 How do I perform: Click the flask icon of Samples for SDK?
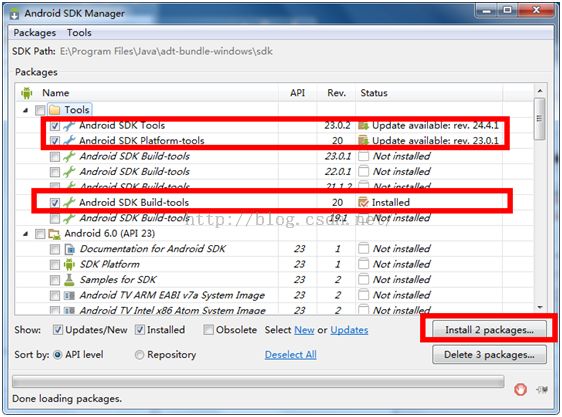(x=69, y=280)
